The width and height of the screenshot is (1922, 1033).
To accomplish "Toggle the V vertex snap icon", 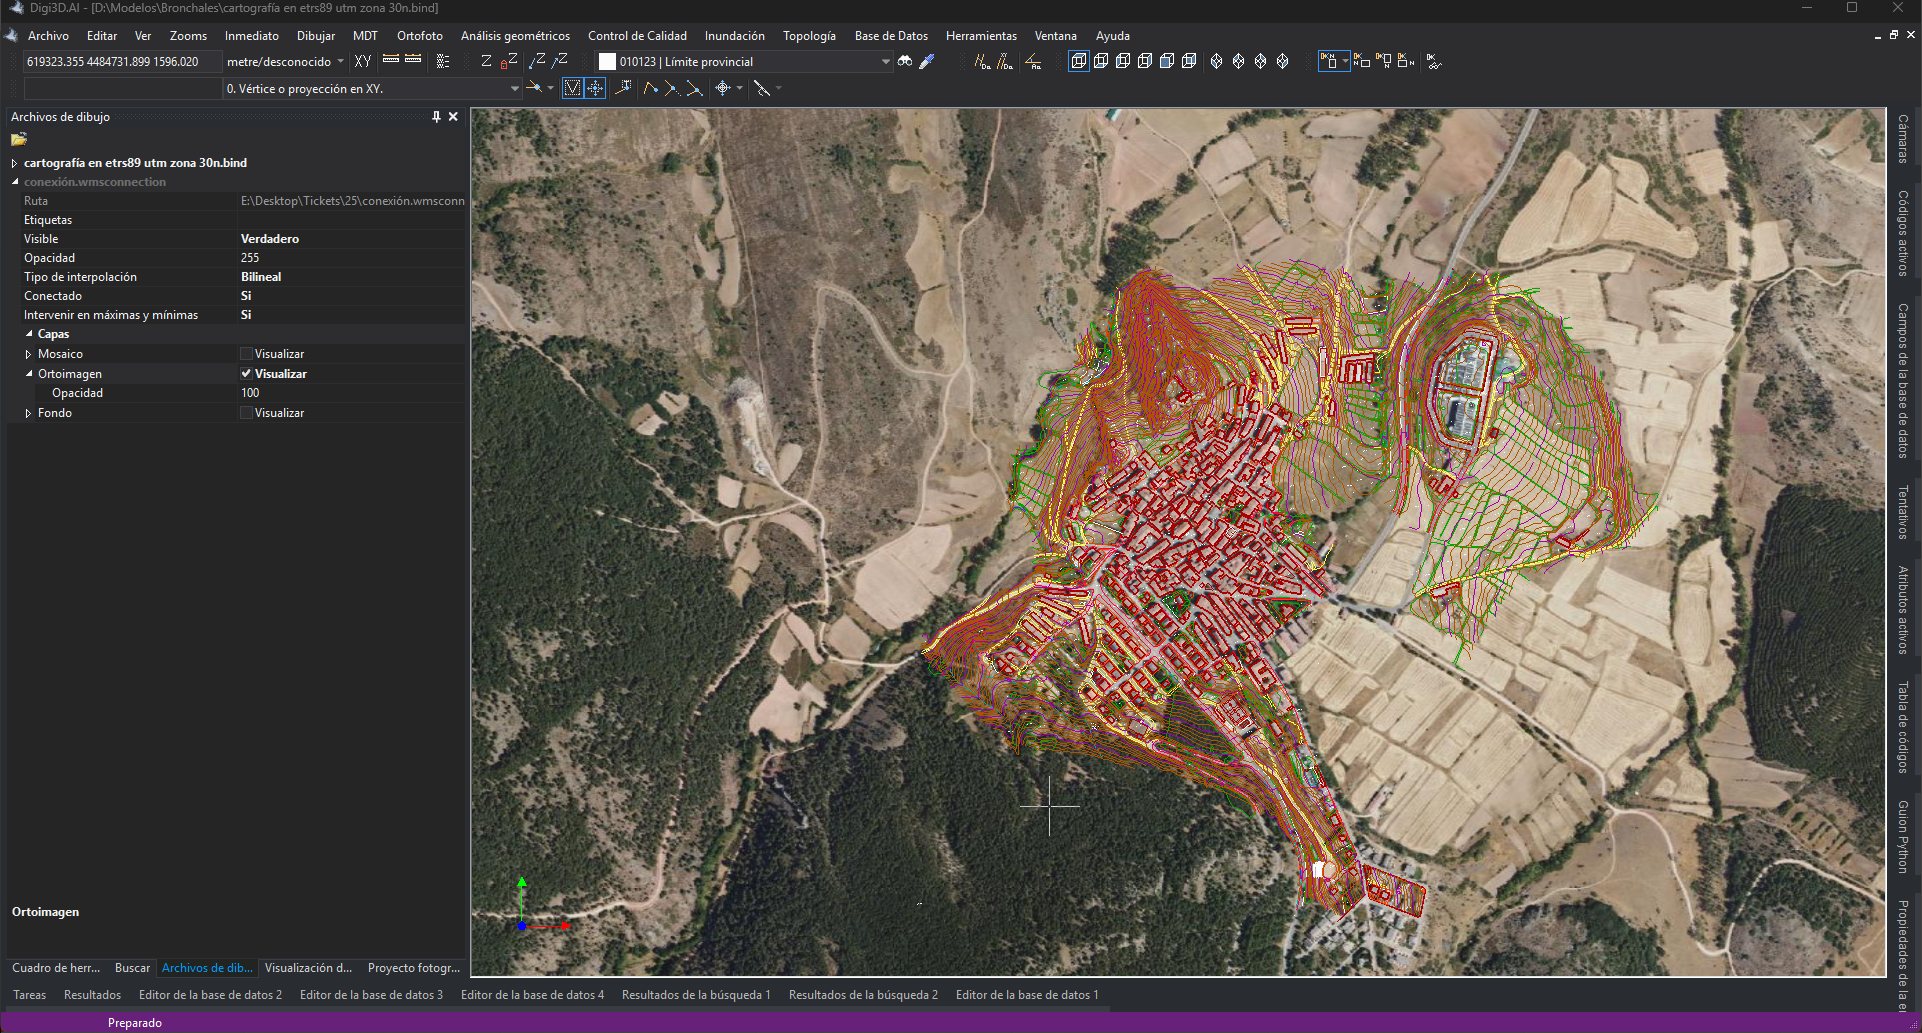I will click(x=572, y=88).
